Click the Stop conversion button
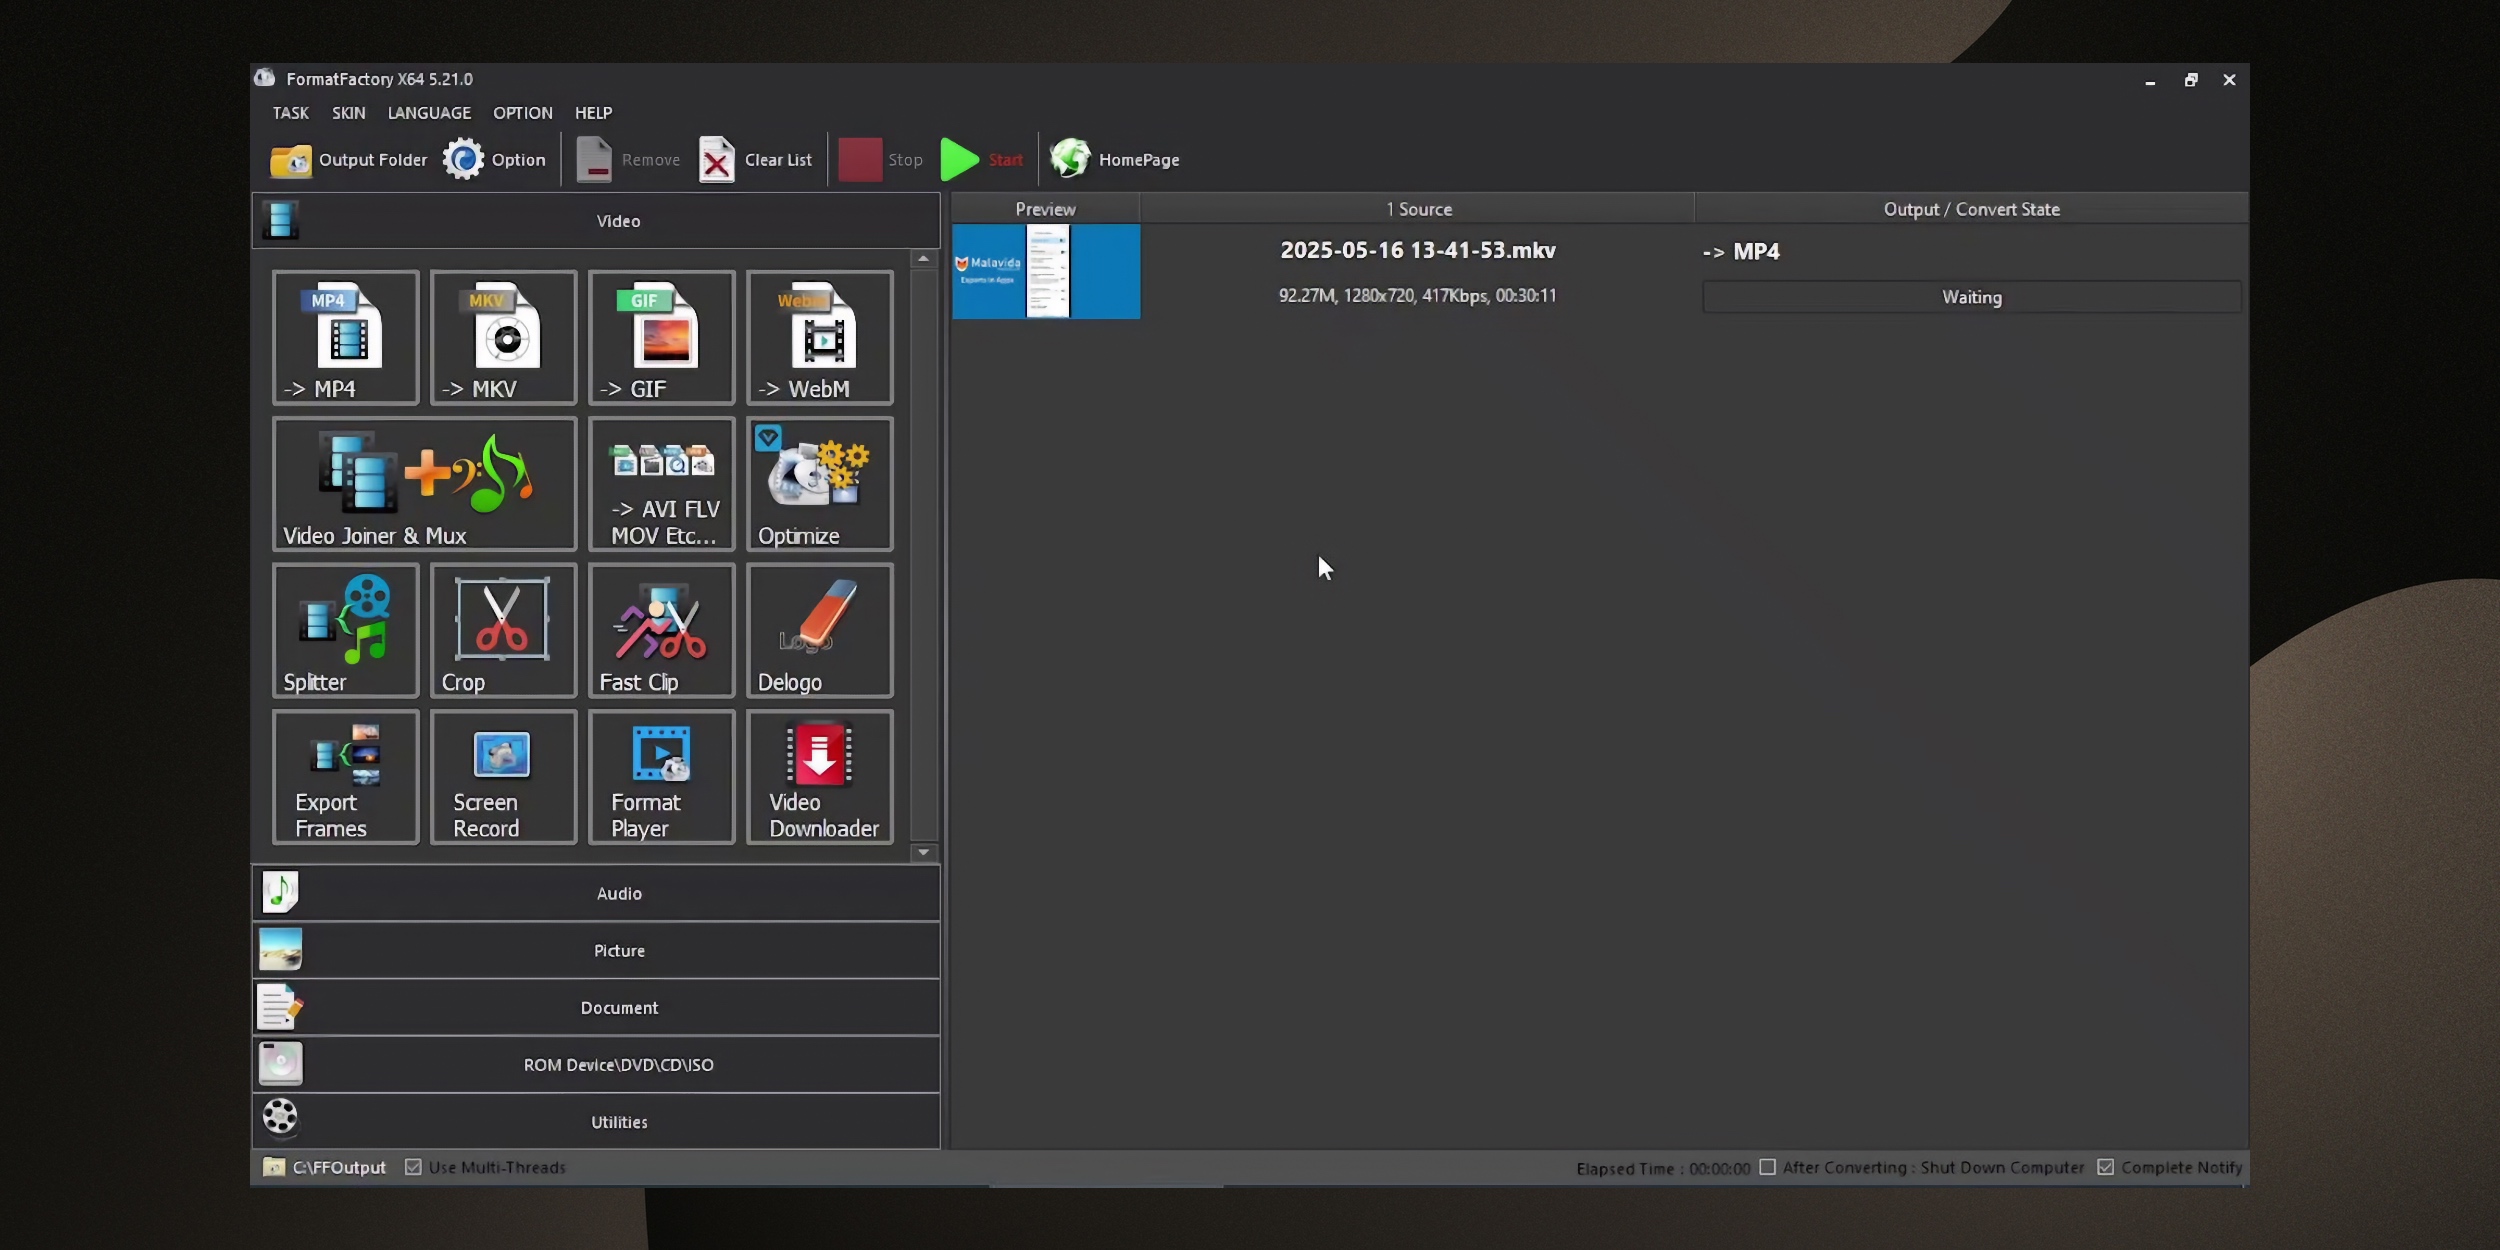The width and height of the screenshot is (2500, 1250). tap(880, 160)
